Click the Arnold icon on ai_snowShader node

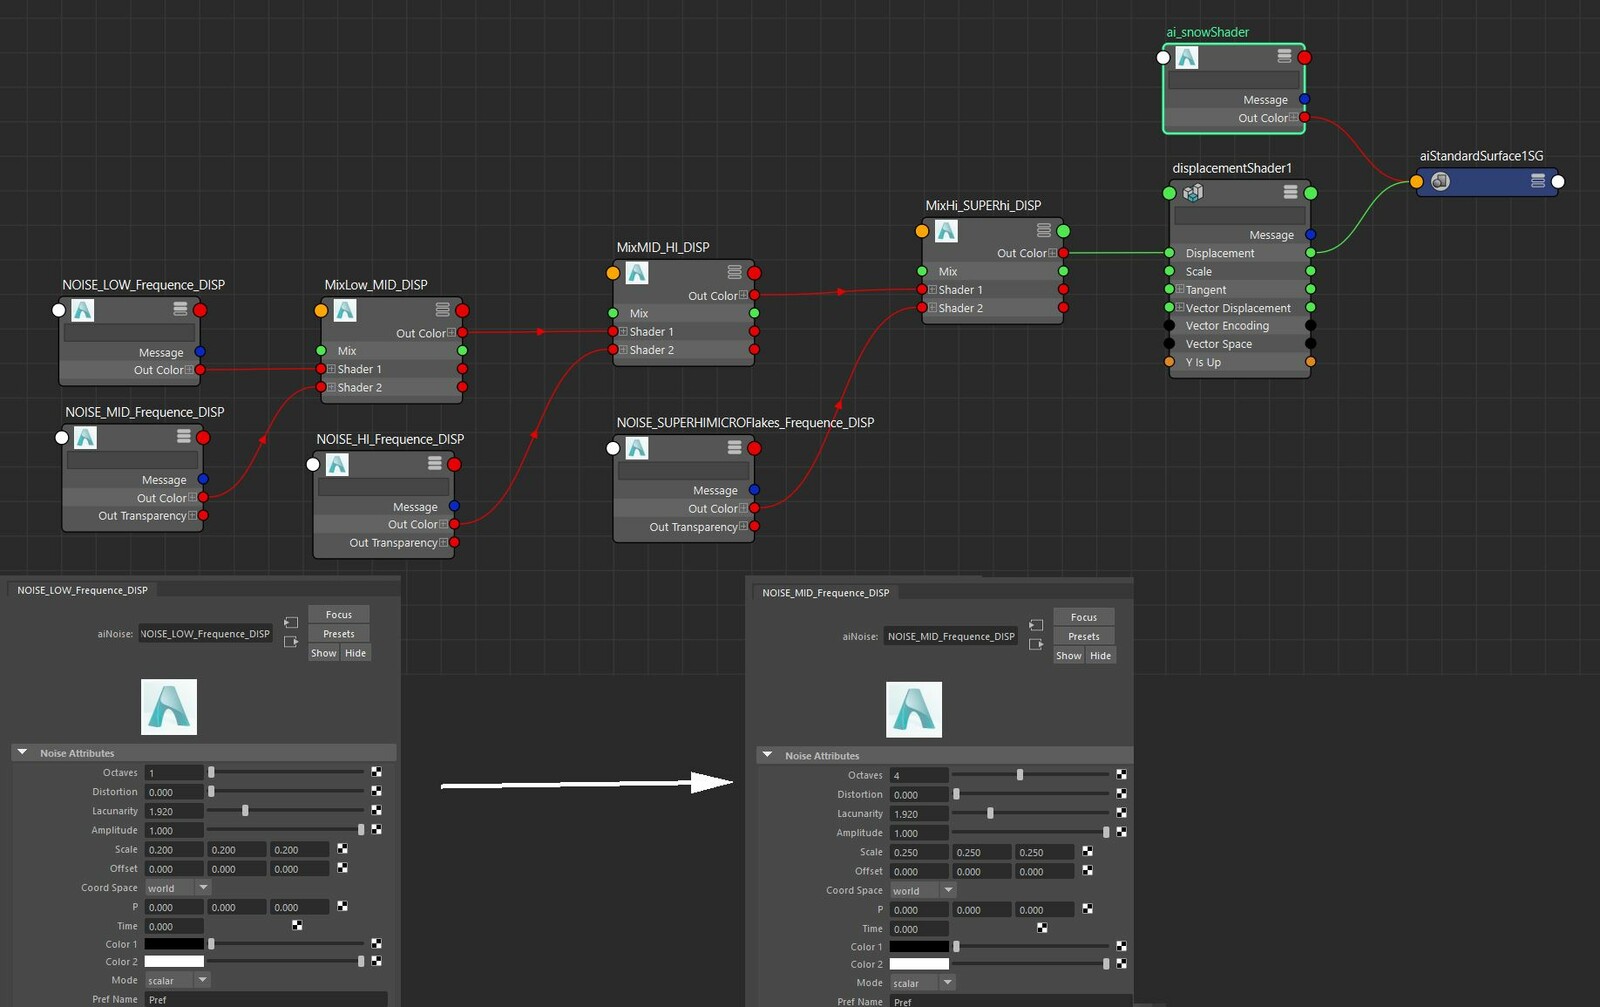[x=1186, y=57]
